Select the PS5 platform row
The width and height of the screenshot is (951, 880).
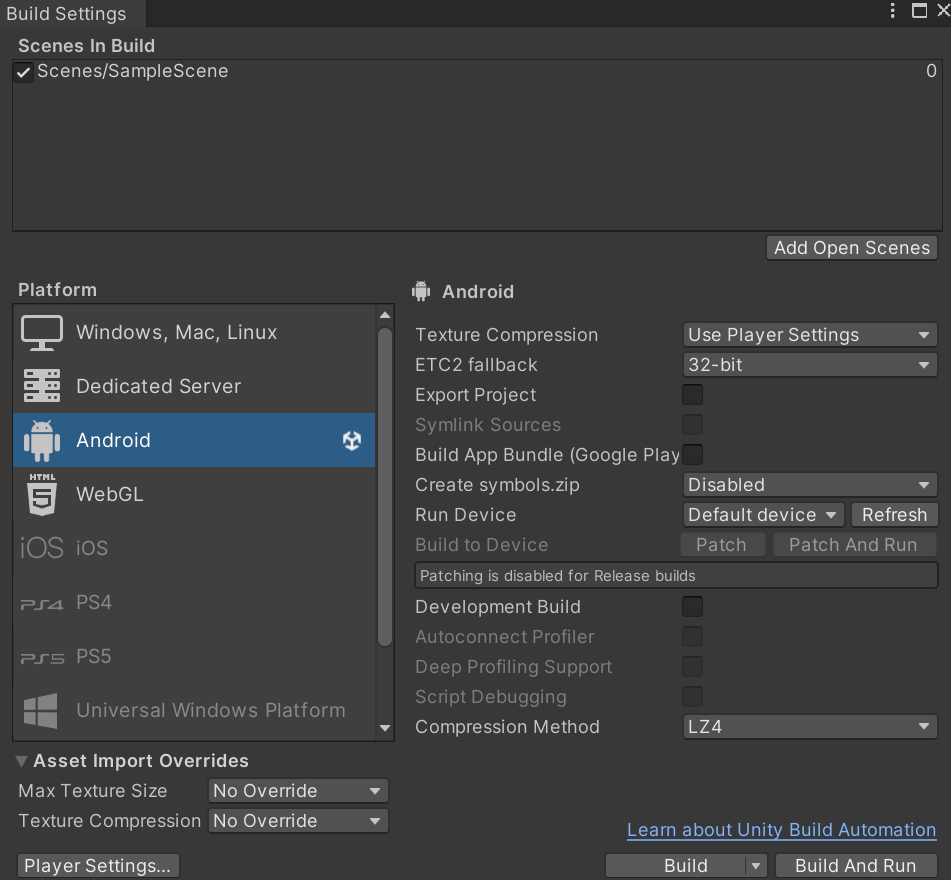click(194, 656)
